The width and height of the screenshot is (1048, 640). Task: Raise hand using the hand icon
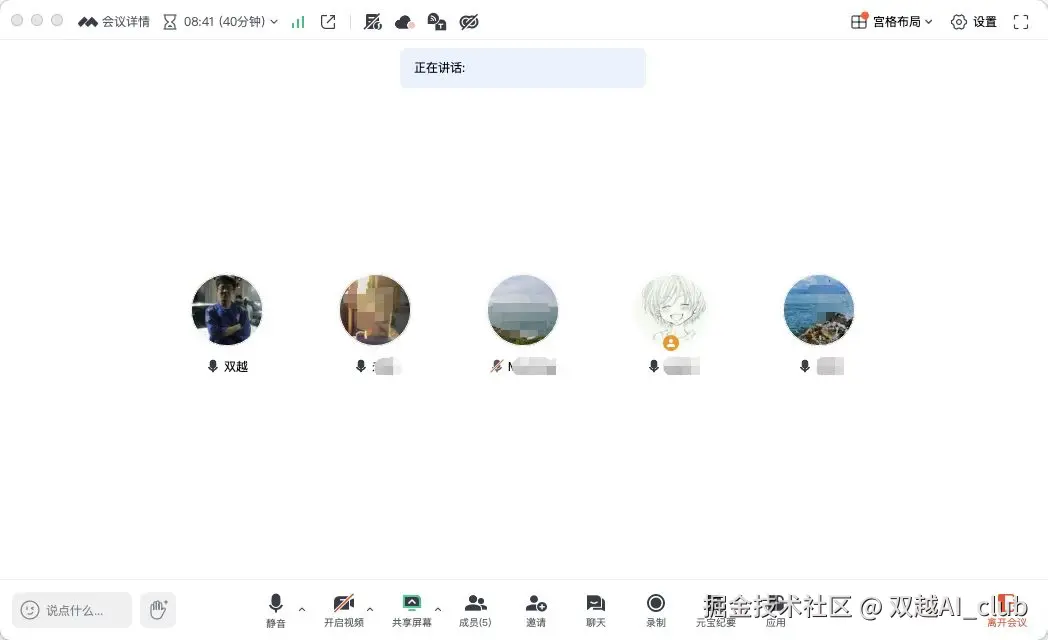tap(158, 609)
